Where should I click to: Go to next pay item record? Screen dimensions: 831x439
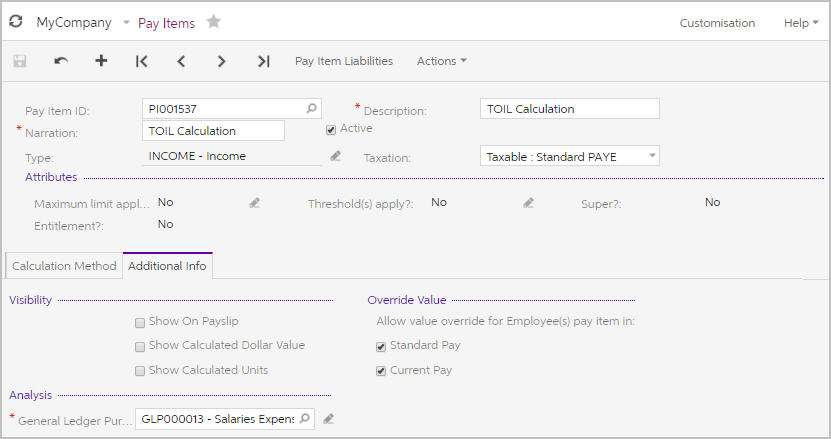[x=222, y=61]
